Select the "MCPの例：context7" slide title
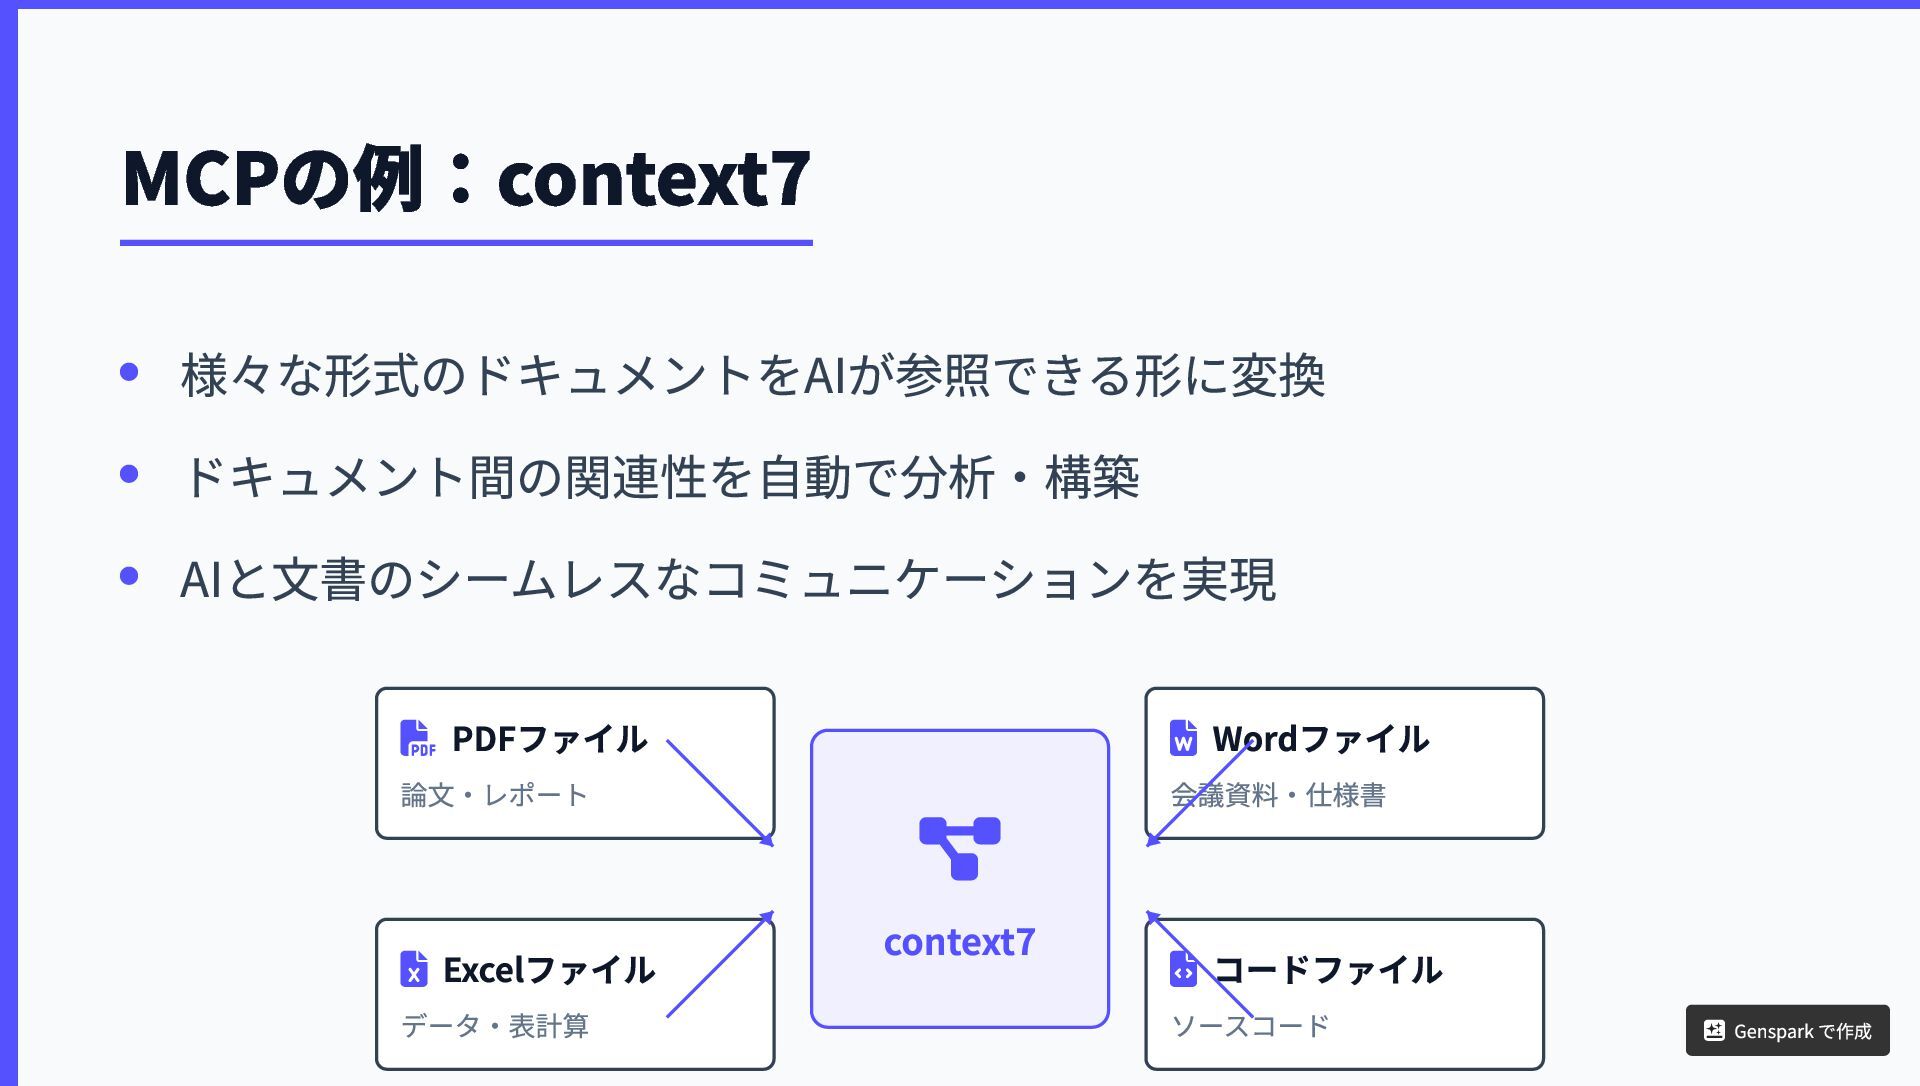This screenshot has height=1086, width=1920. pos(466,179)
